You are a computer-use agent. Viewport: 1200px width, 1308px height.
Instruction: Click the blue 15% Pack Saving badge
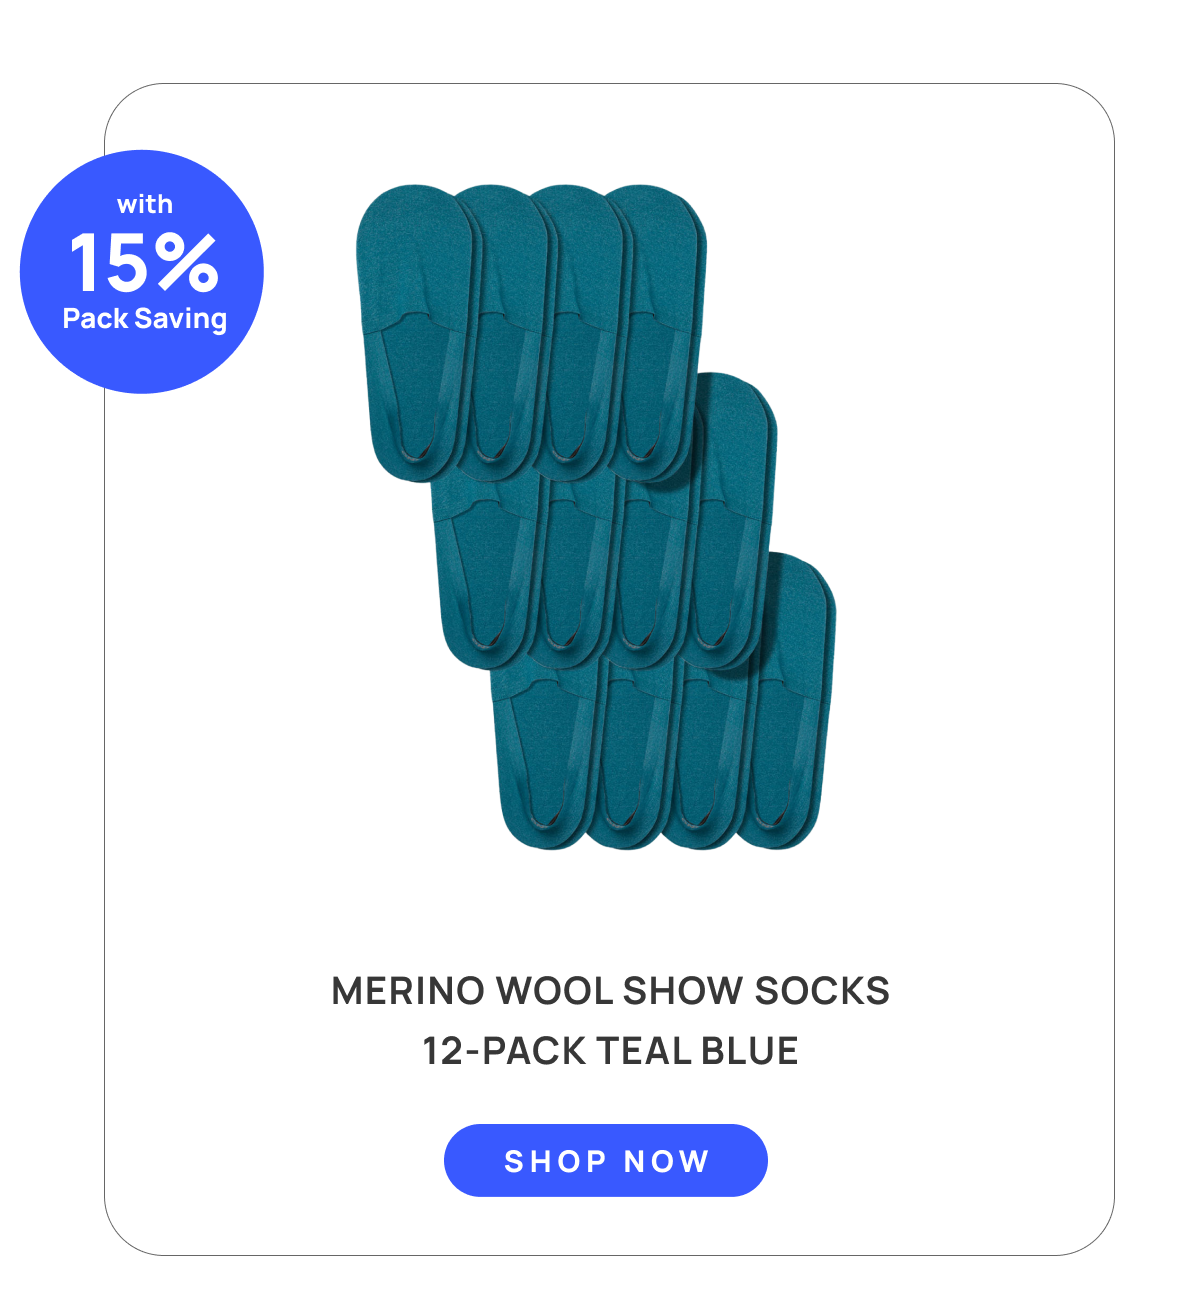[142, 272]
